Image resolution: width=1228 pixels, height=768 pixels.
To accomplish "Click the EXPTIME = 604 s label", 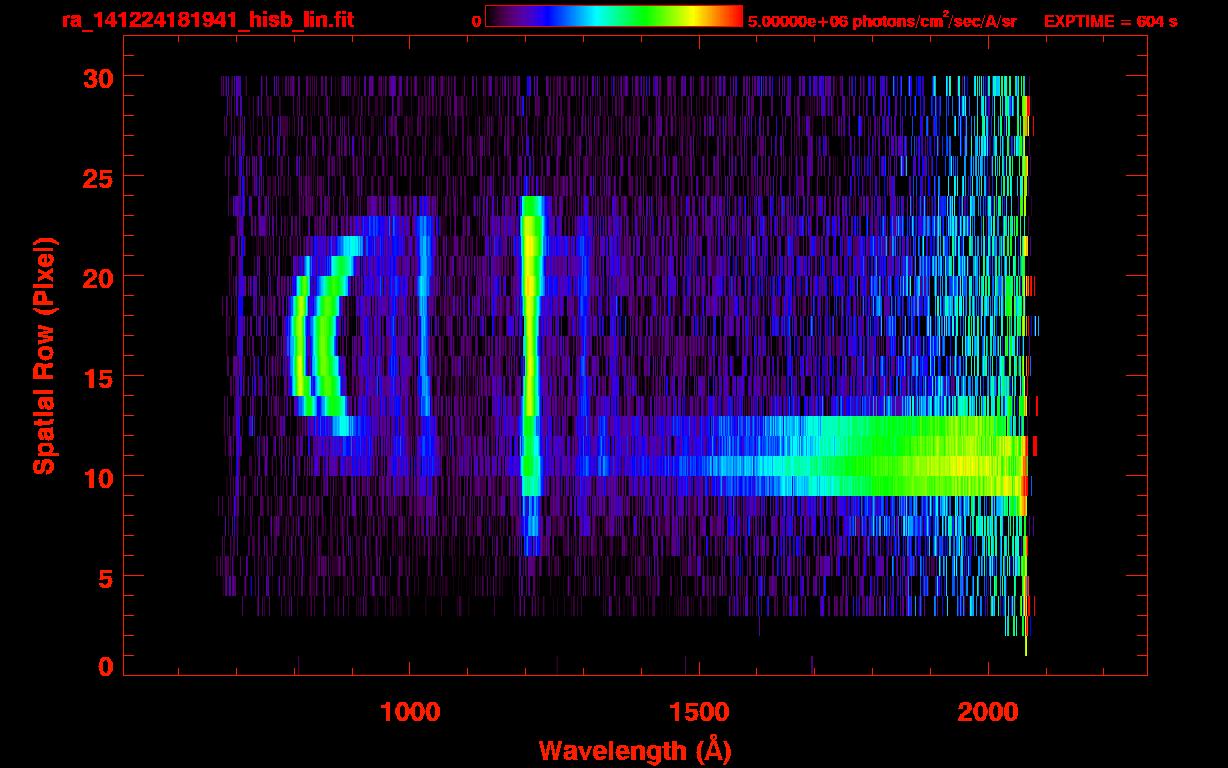I will pos(1110,21).
